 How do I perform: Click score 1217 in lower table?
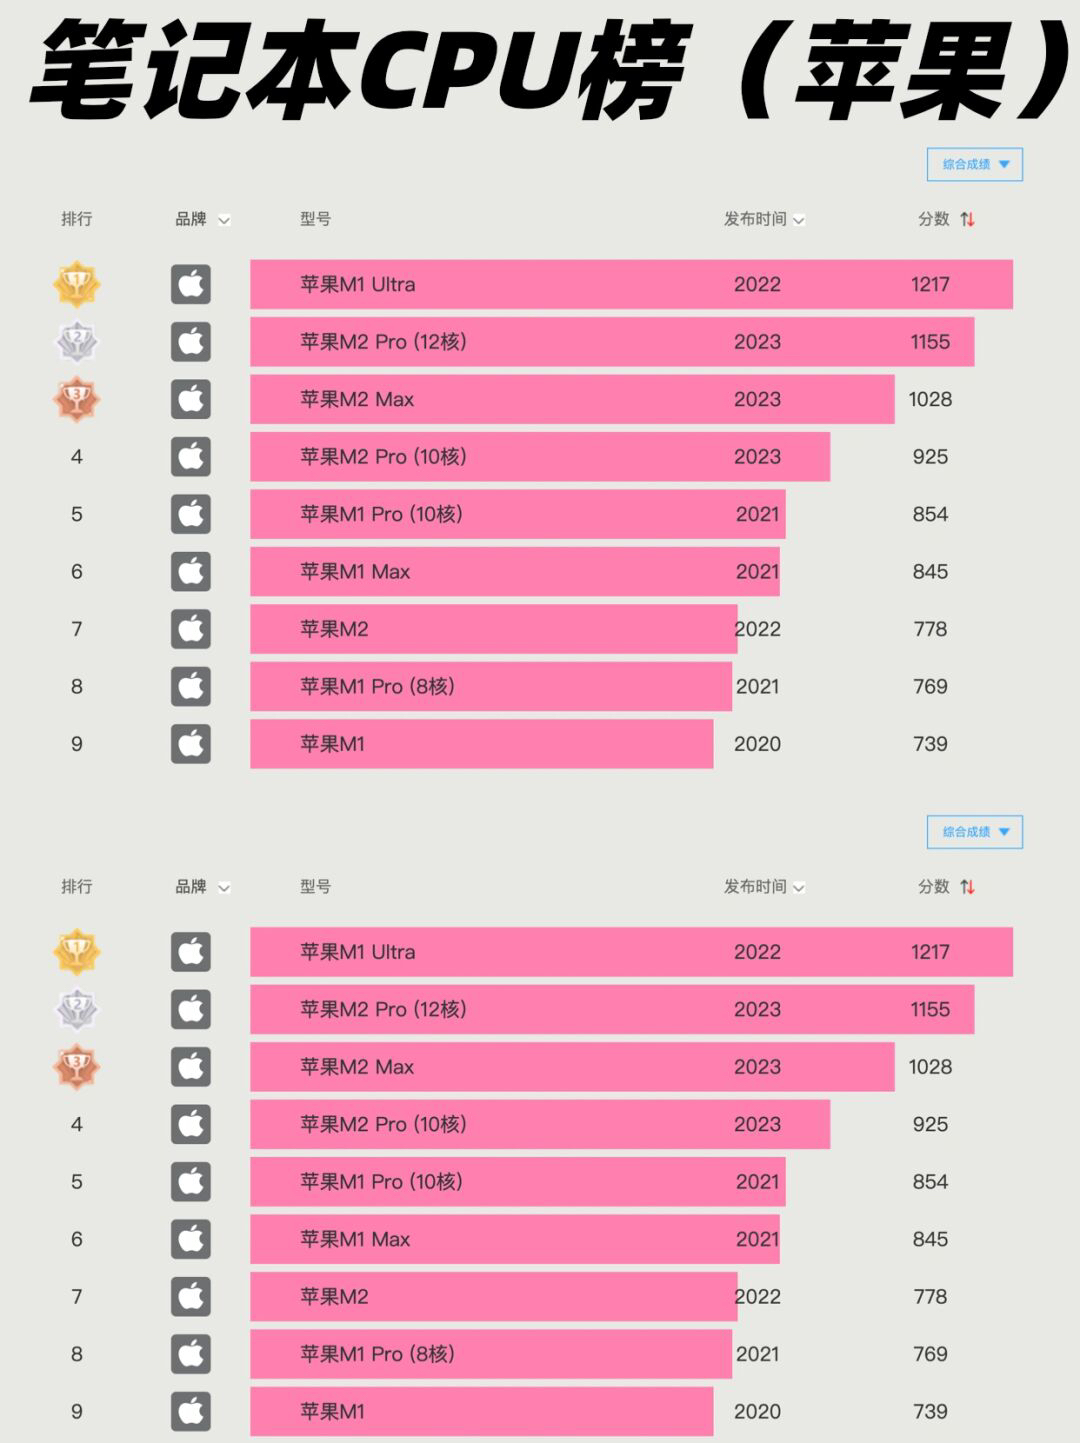[930, 952]
